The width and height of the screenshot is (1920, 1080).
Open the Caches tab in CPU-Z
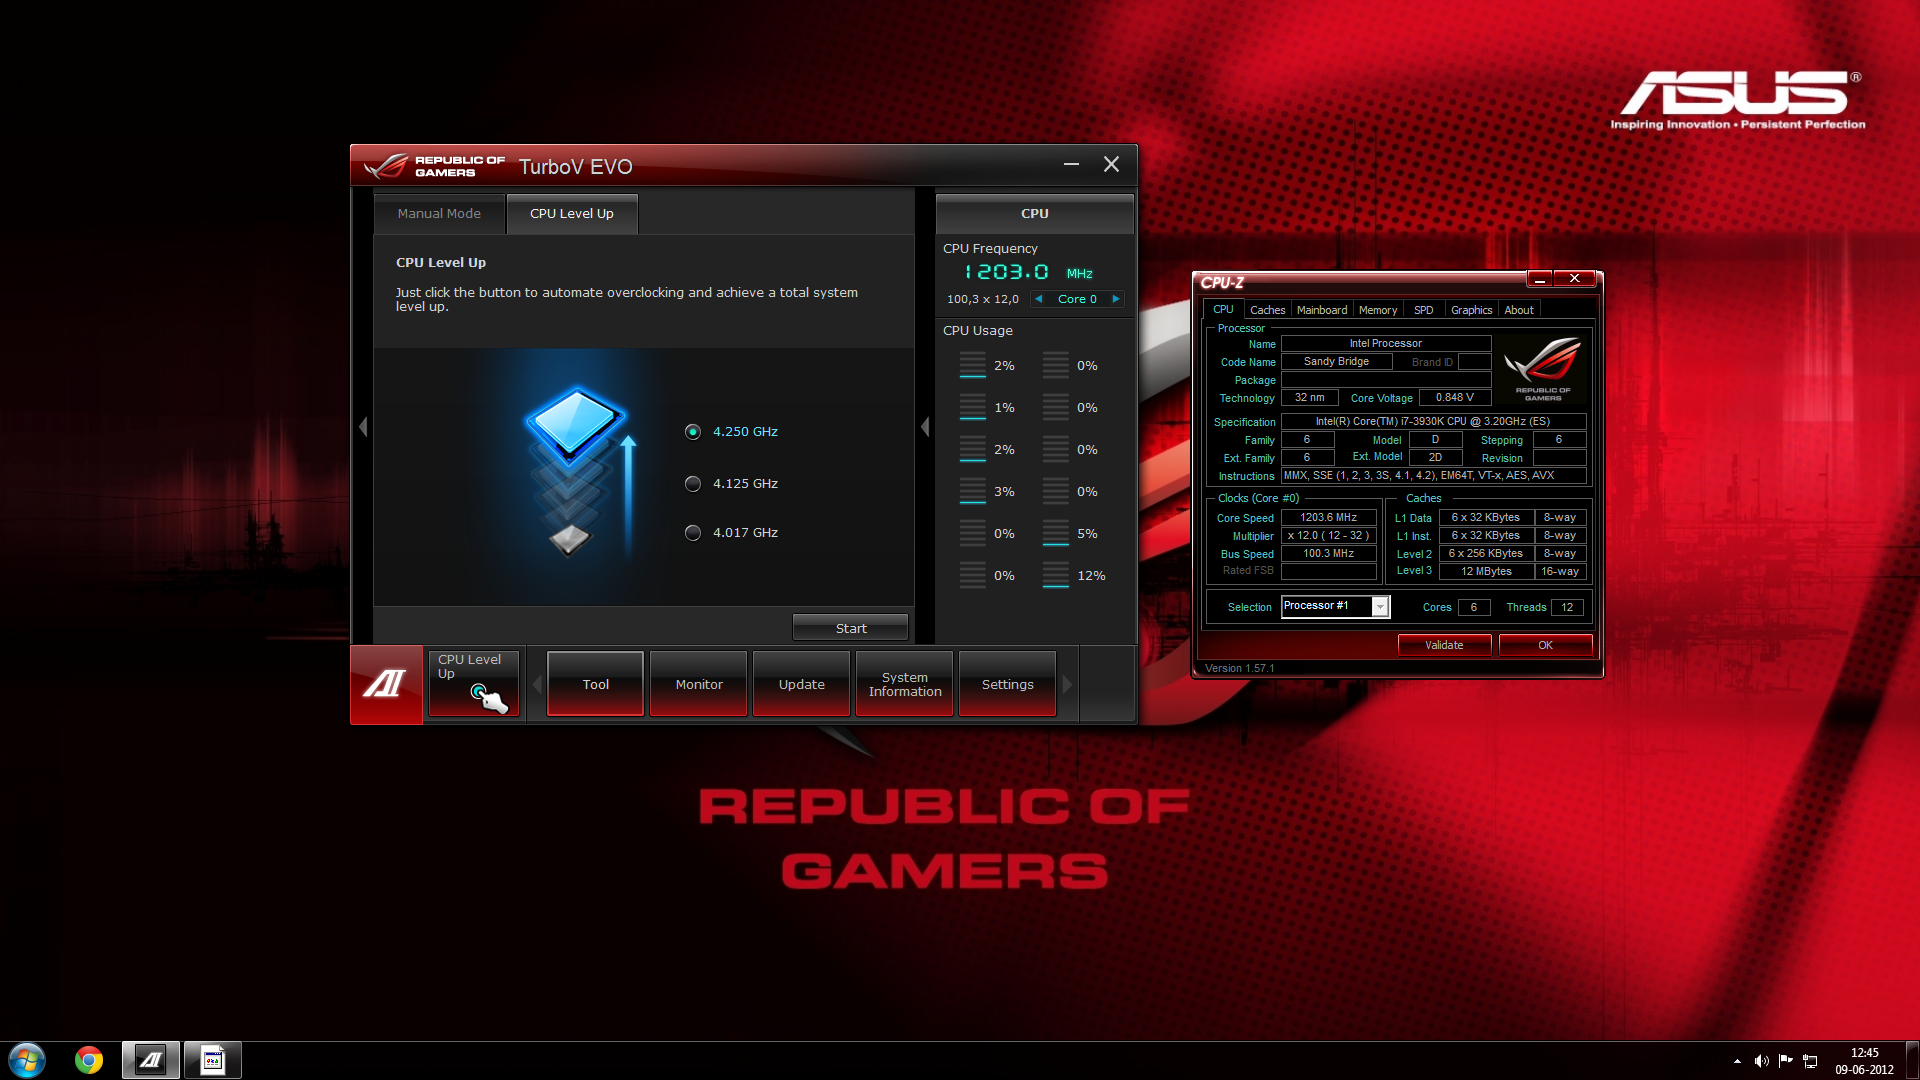pos(1267,310)
